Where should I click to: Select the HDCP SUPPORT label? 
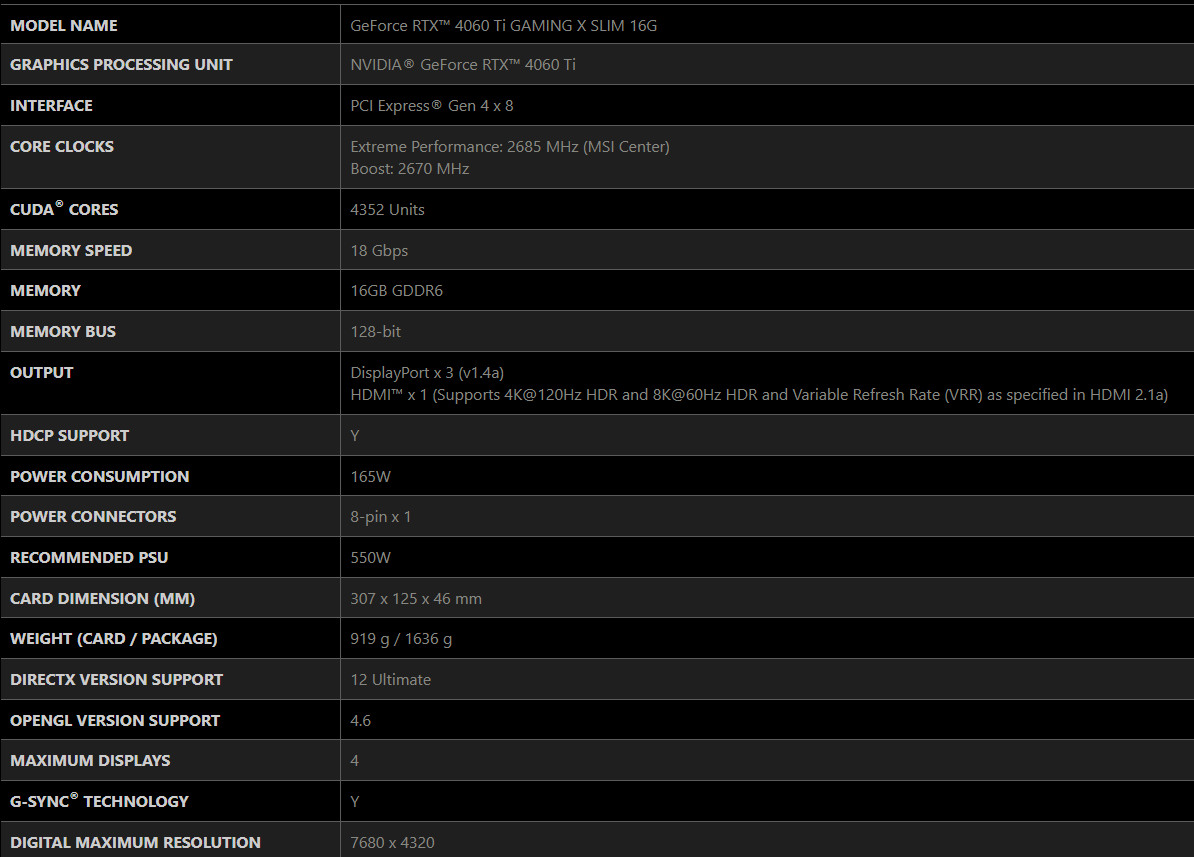pyautogui.click(x=69, y=436)
